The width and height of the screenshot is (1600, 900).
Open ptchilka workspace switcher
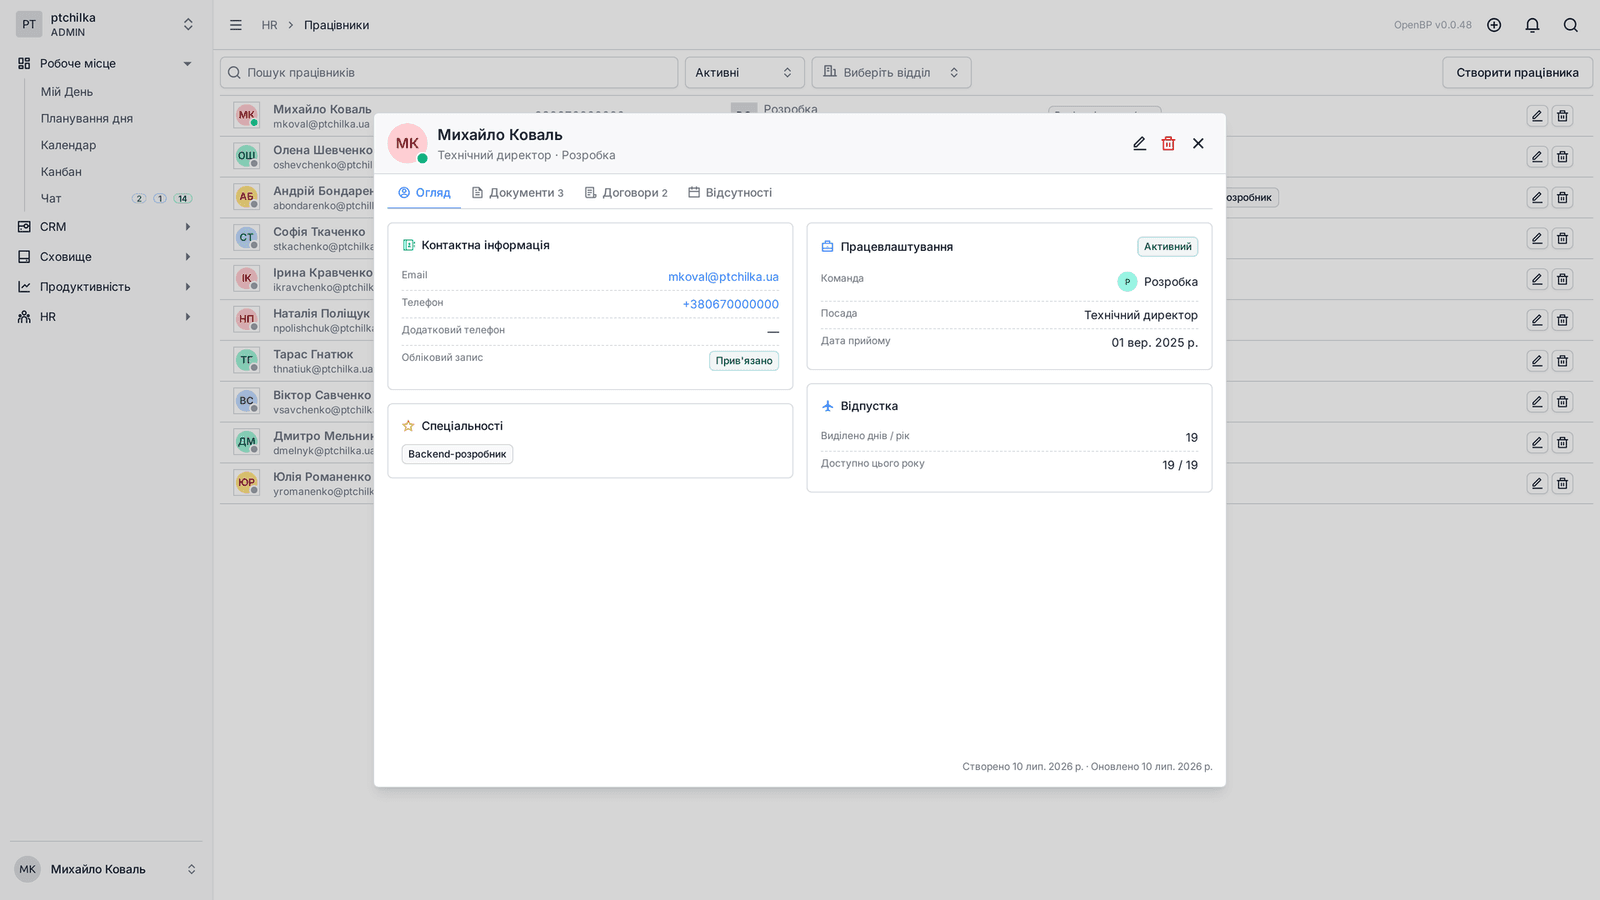[x=105, y=25]
